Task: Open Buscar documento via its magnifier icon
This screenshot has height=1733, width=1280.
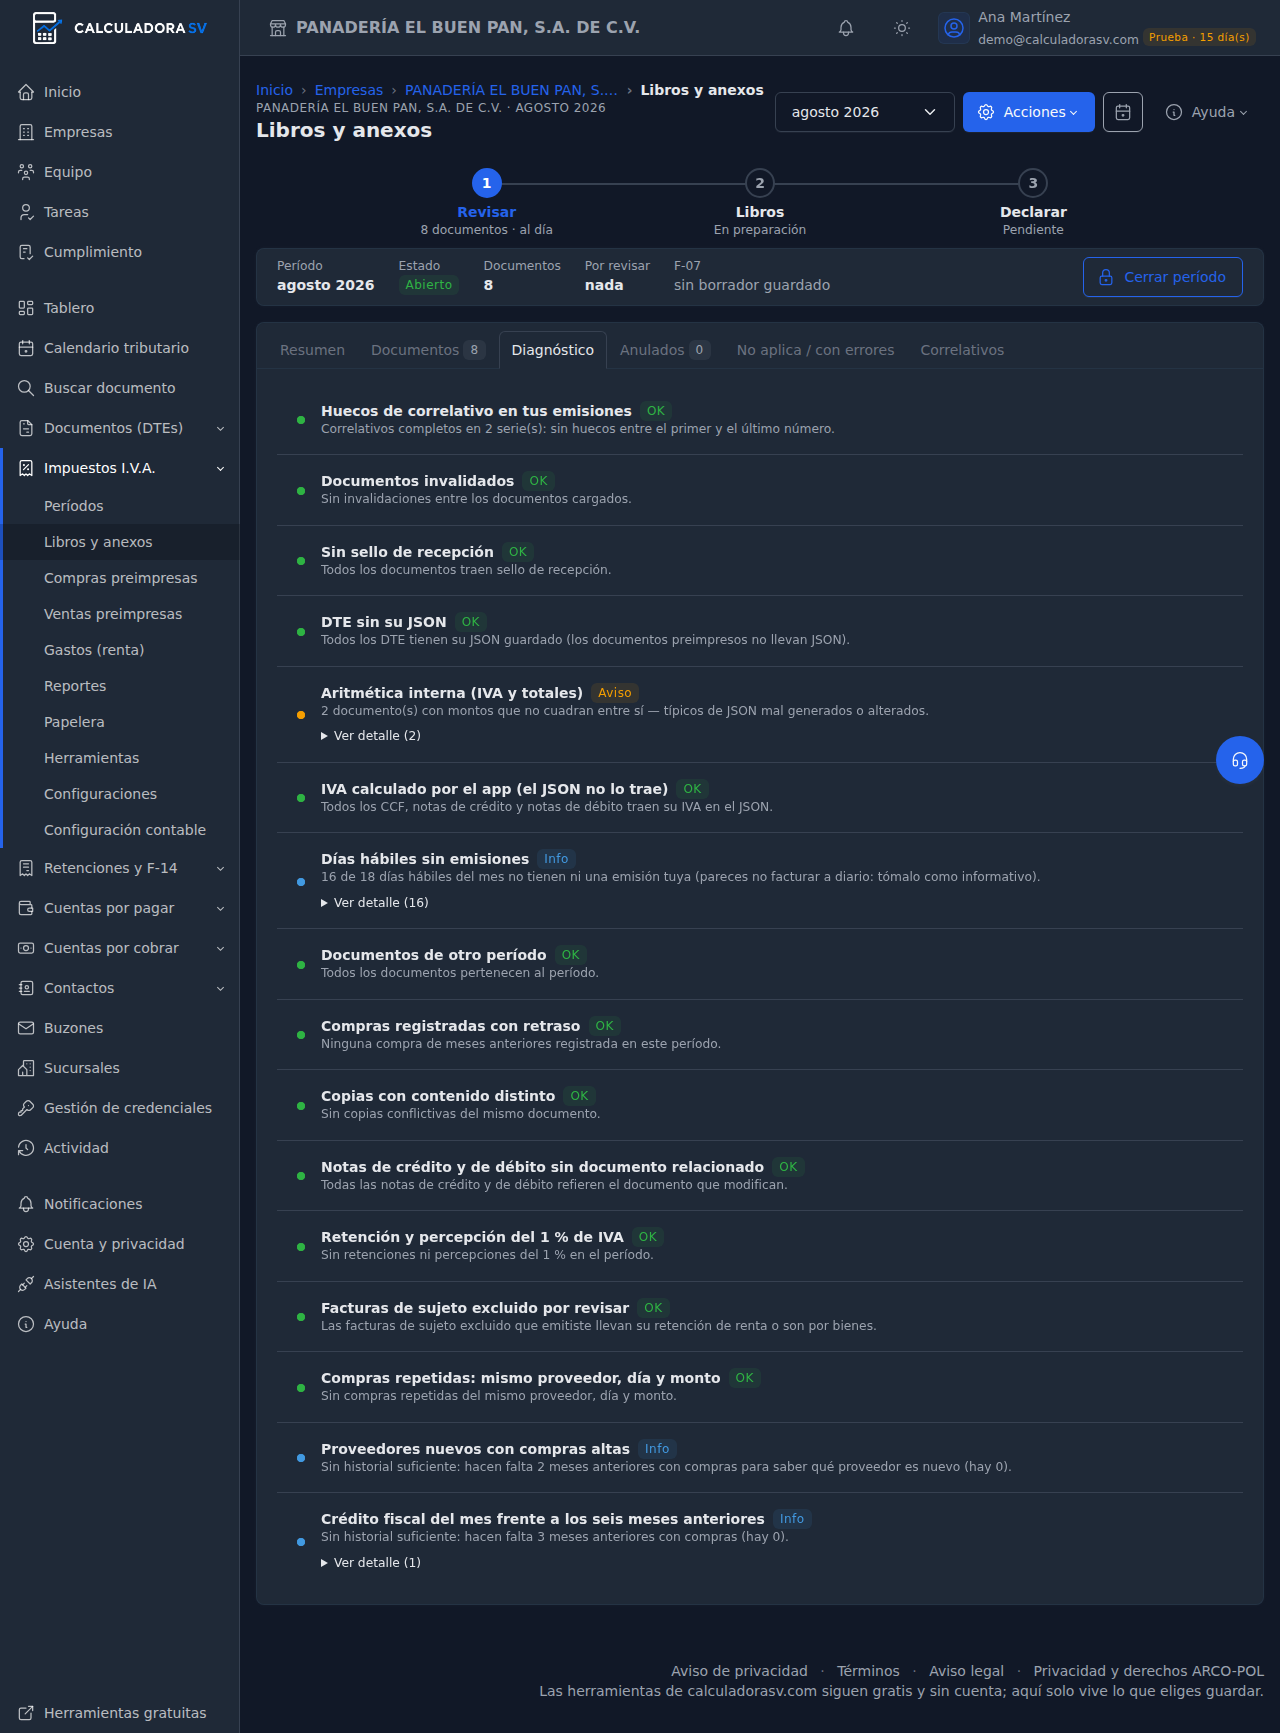Action: pos(26,388)
